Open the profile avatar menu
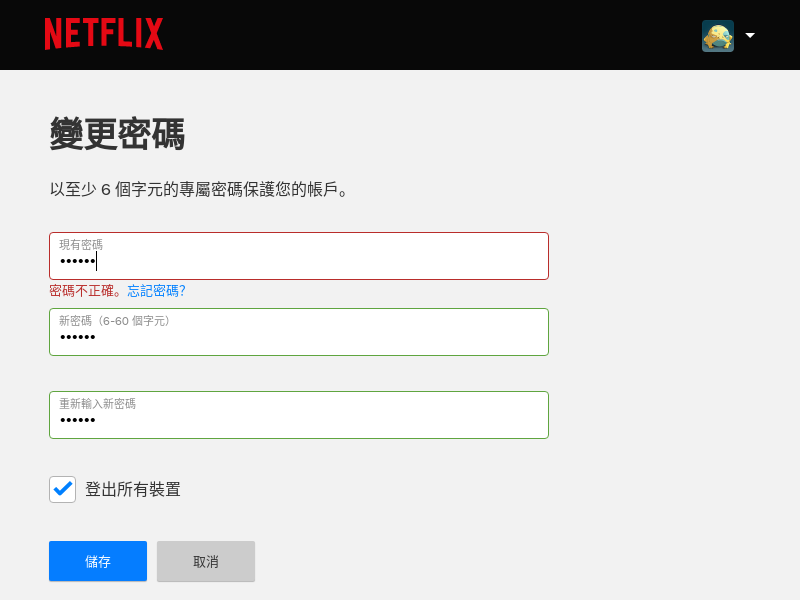Image resolution: width=800 pixels, height=600 pixels. [x=718, y=36]
